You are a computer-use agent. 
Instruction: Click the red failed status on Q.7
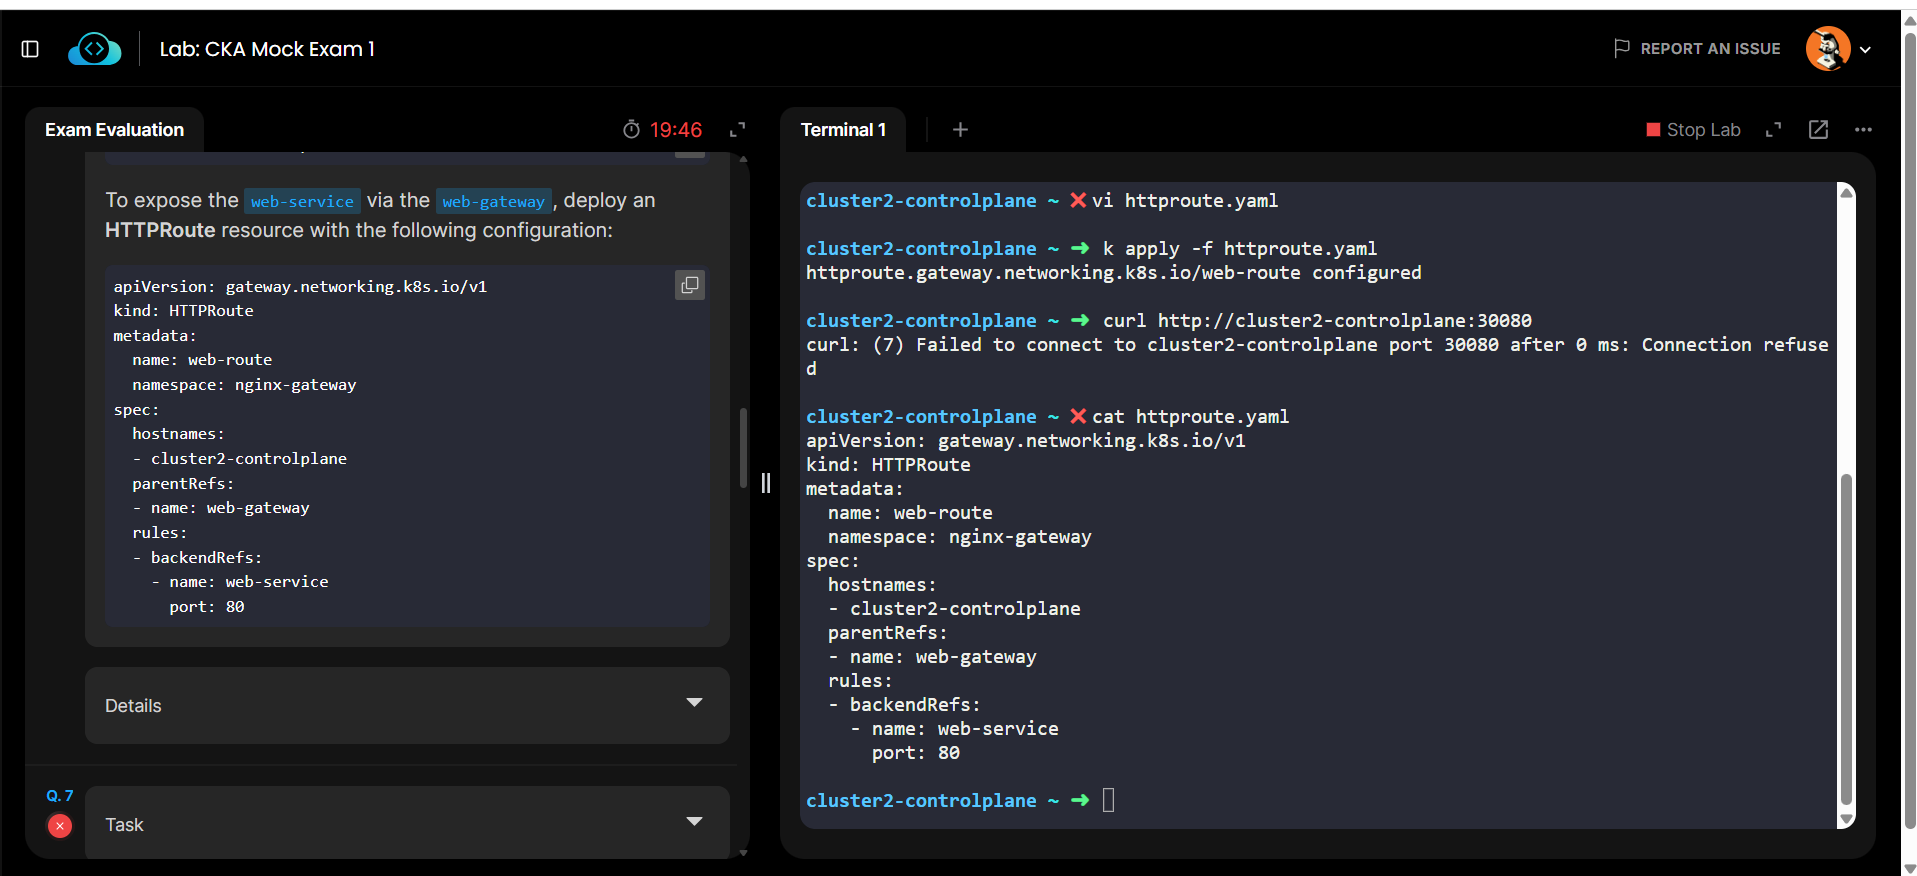coord(60,826)
